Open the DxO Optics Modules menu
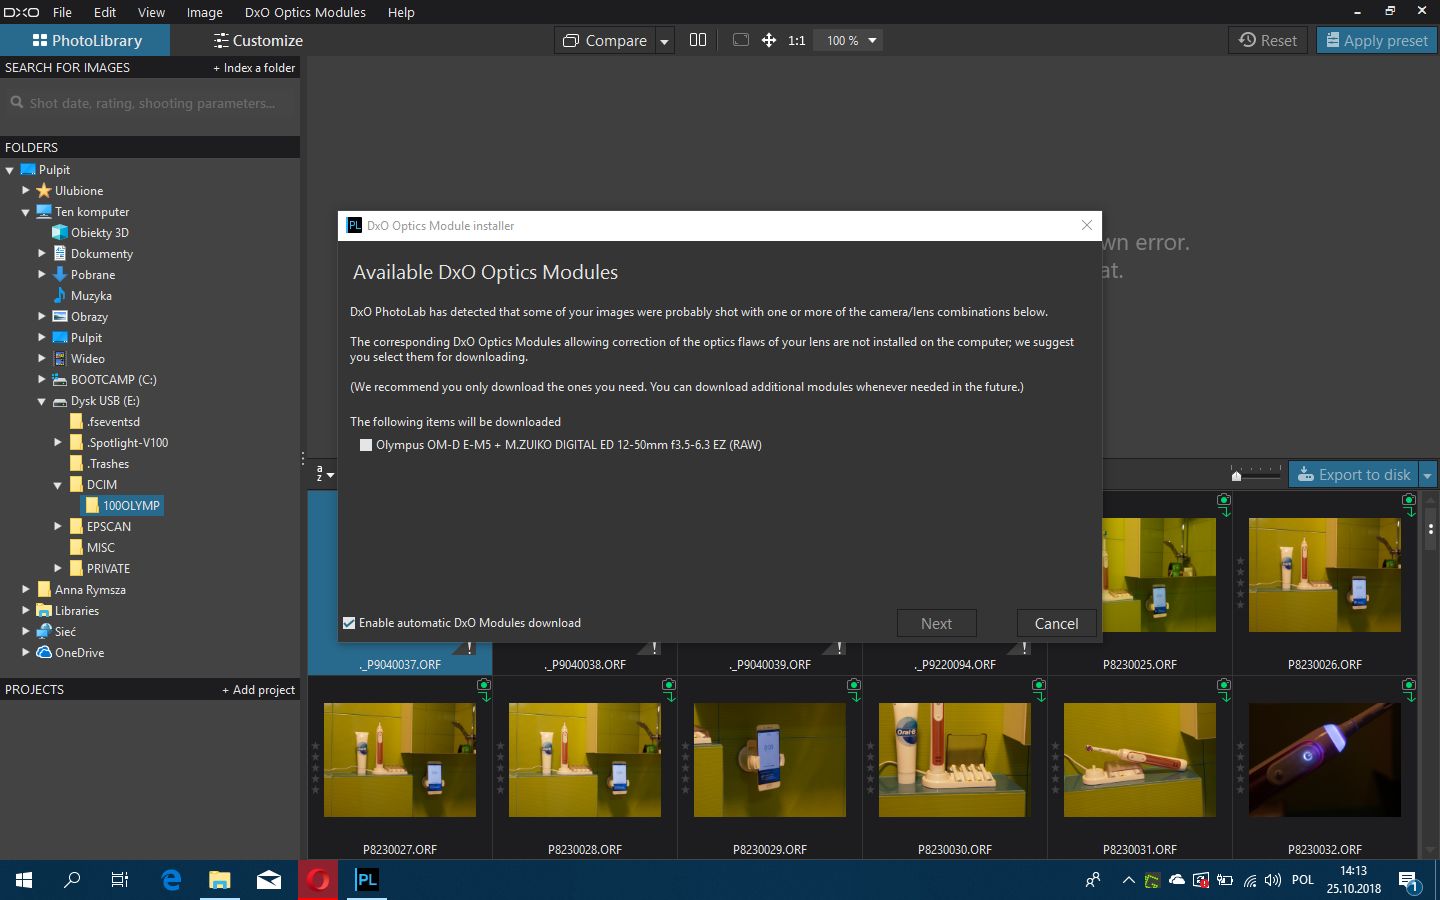 305,12
